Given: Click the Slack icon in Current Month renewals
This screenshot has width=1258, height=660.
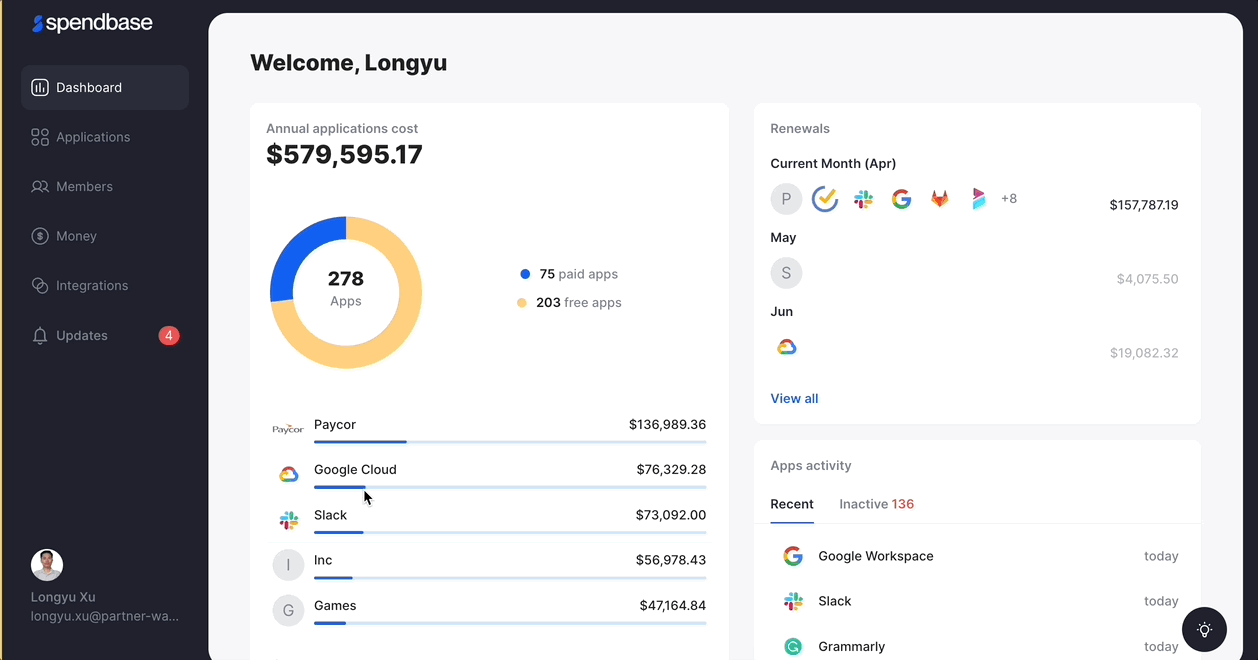Looking at the screenshot, I should 863,199.
